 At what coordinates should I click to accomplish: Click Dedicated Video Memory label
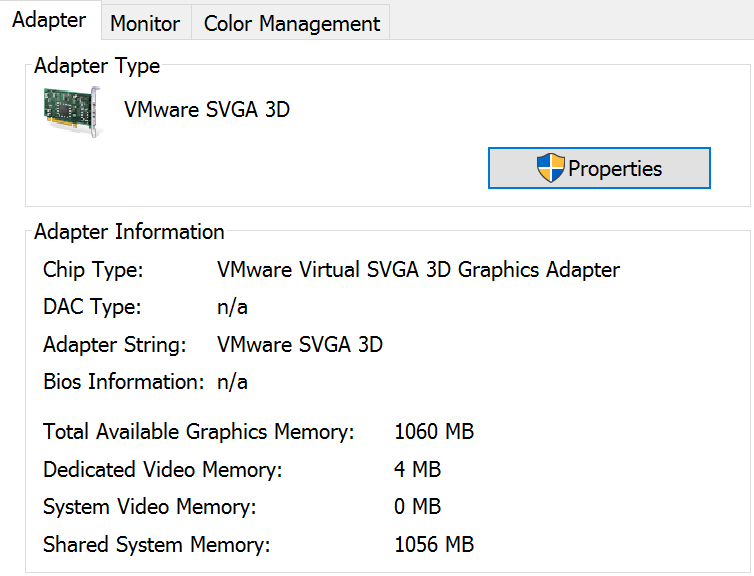click(x=163, y=470)
